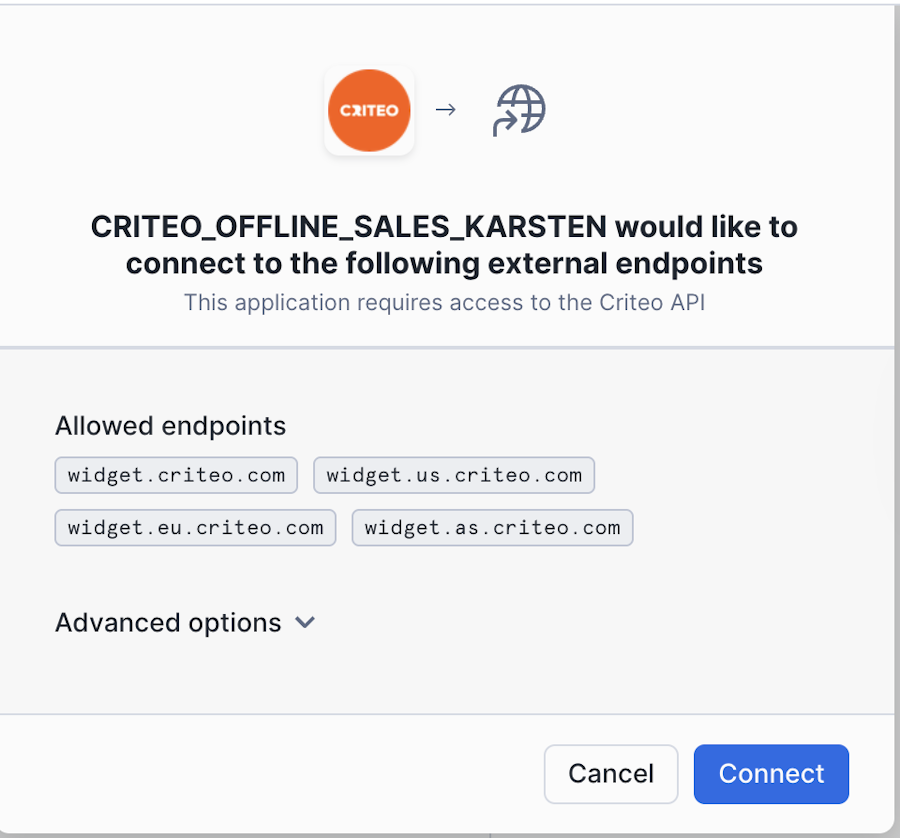Click the Allowed endpoints label

[x=170, y=426]
